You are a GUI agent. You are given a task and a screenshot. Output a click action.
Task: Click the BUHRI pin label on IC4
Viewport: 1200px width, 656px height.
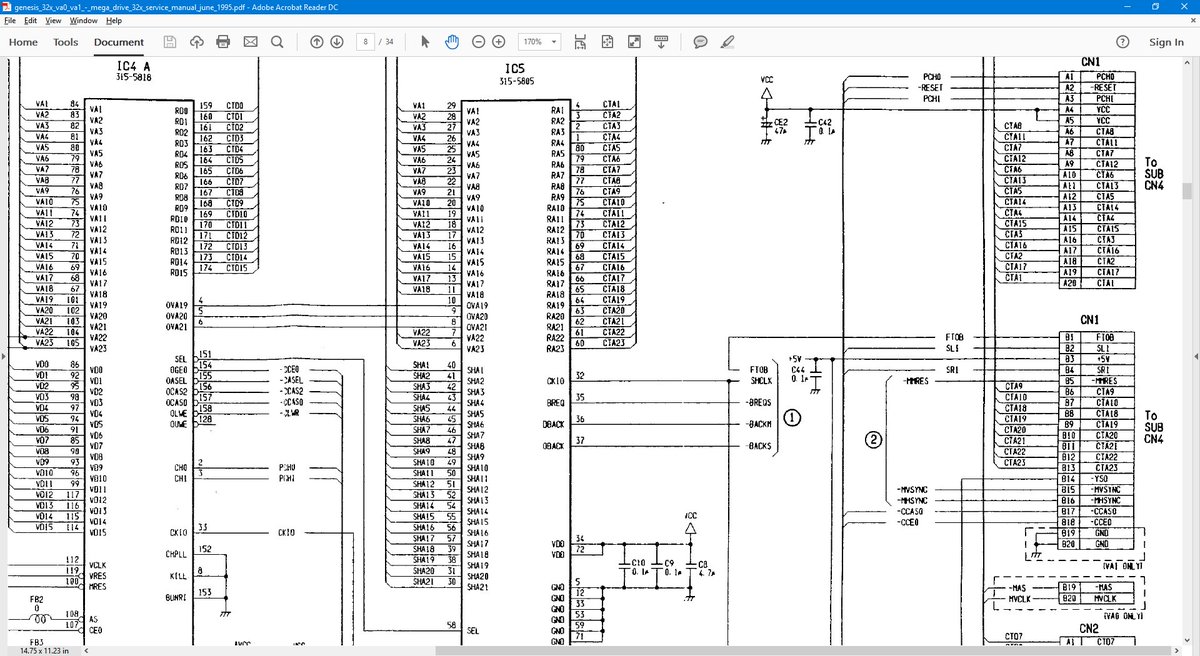tap(178, 597)
